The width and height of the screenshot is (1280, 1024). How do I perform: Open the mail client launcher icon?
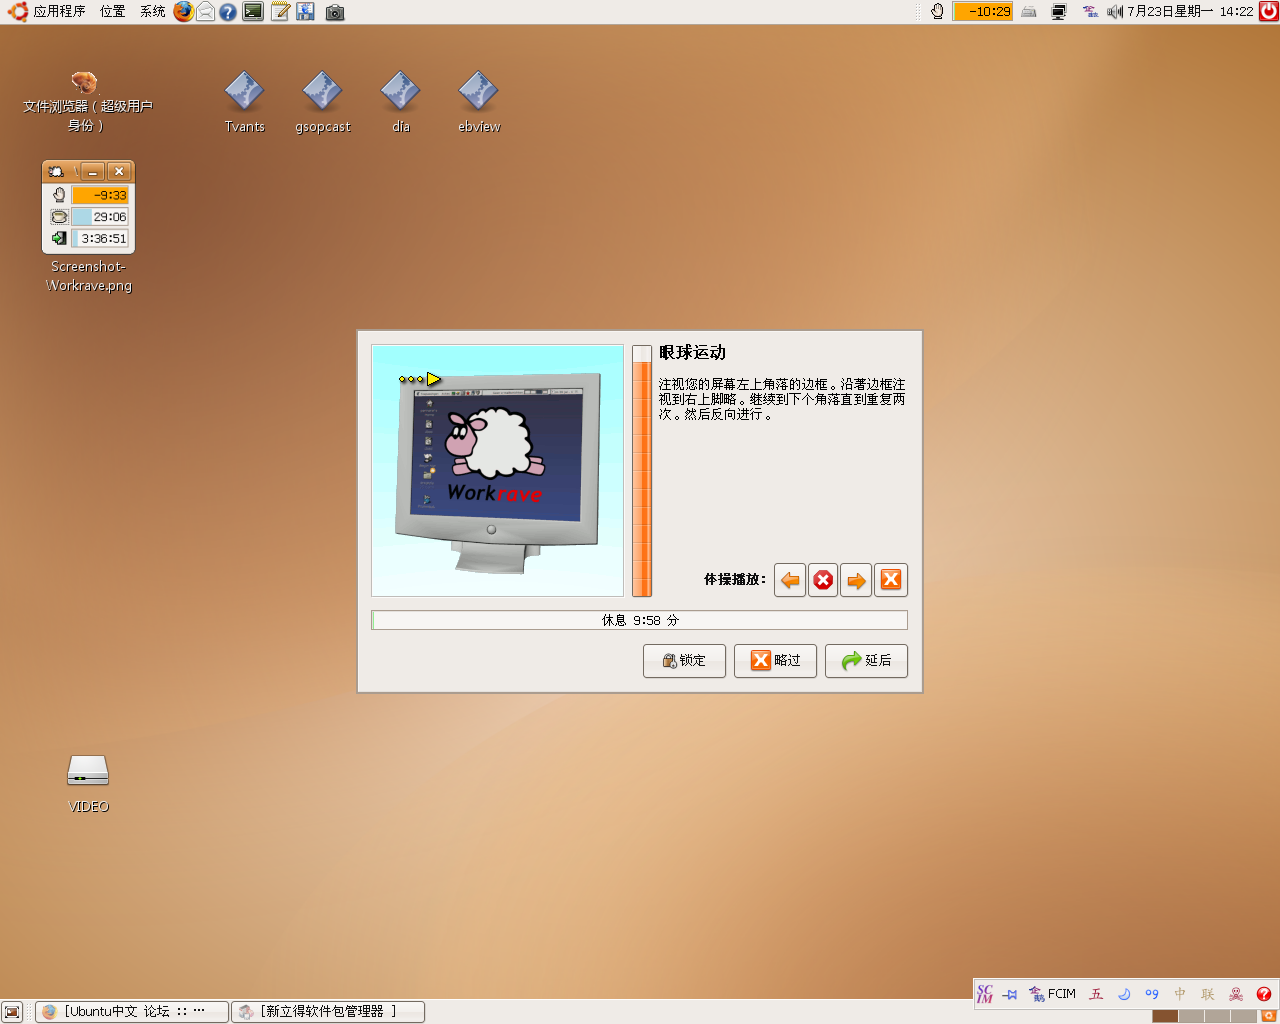[x=205, y=12]
